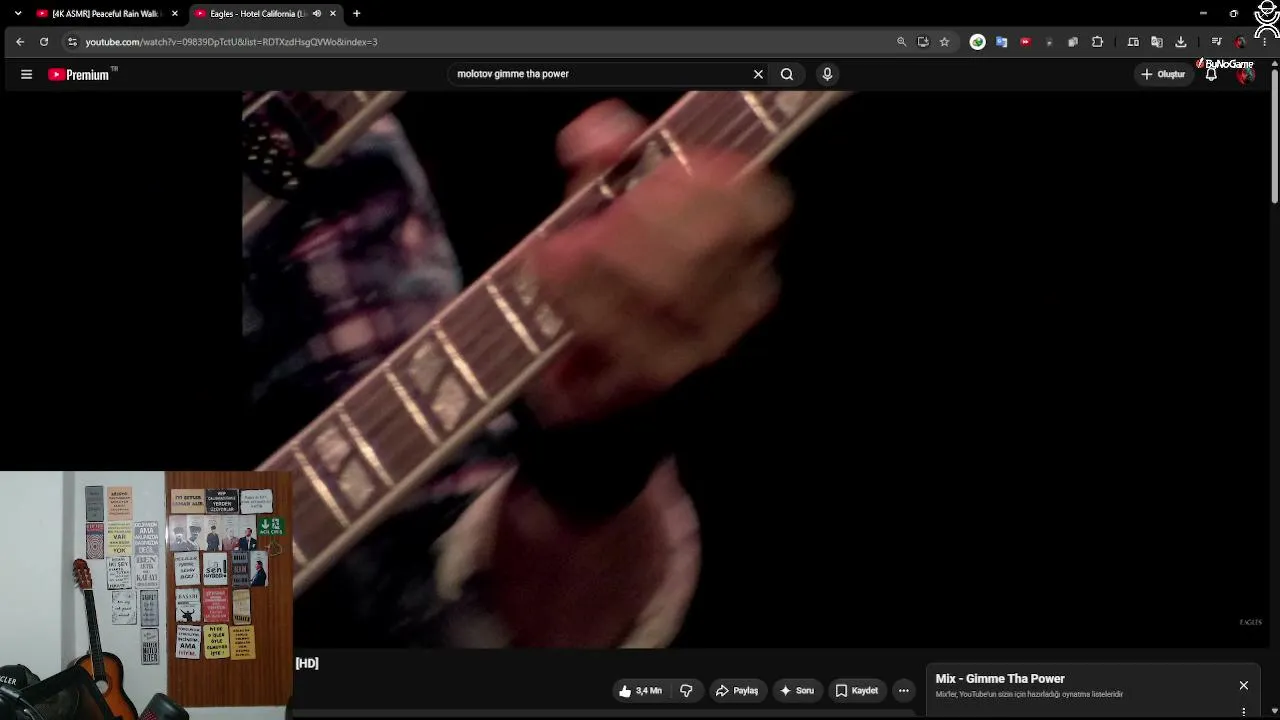Bookmark this page with the star
Image resolution: width=1280 pixels, height=720 pixels.
click(x=944, y=42)
